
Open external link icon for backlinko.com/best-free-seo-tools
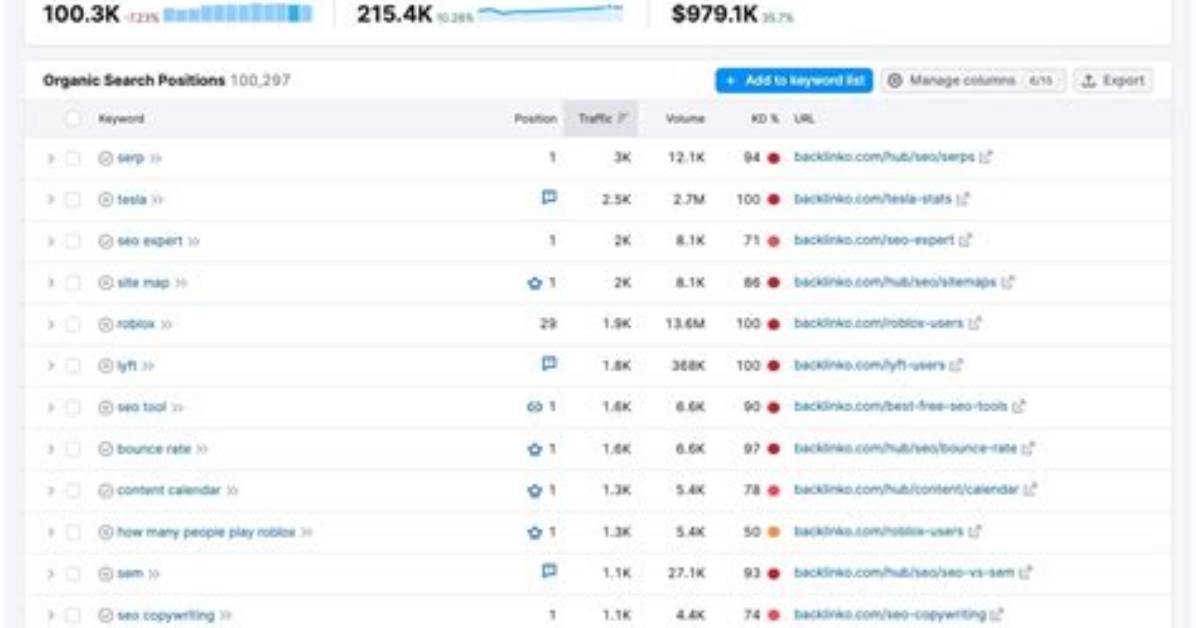(x=1019, y=407)
